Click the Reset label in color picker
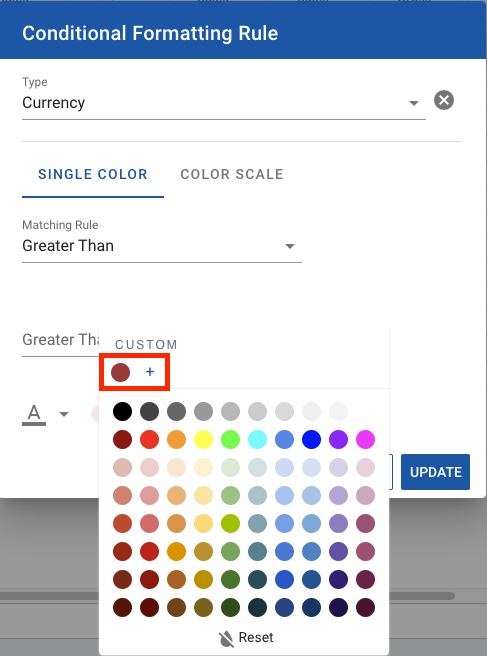 [x=256, y=638]
